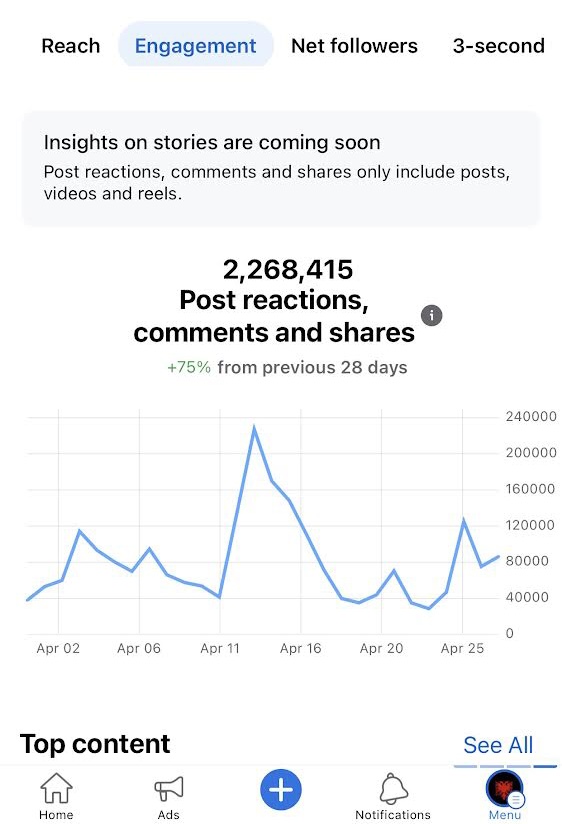Click the +75% change indicator

tap(189, 367)
